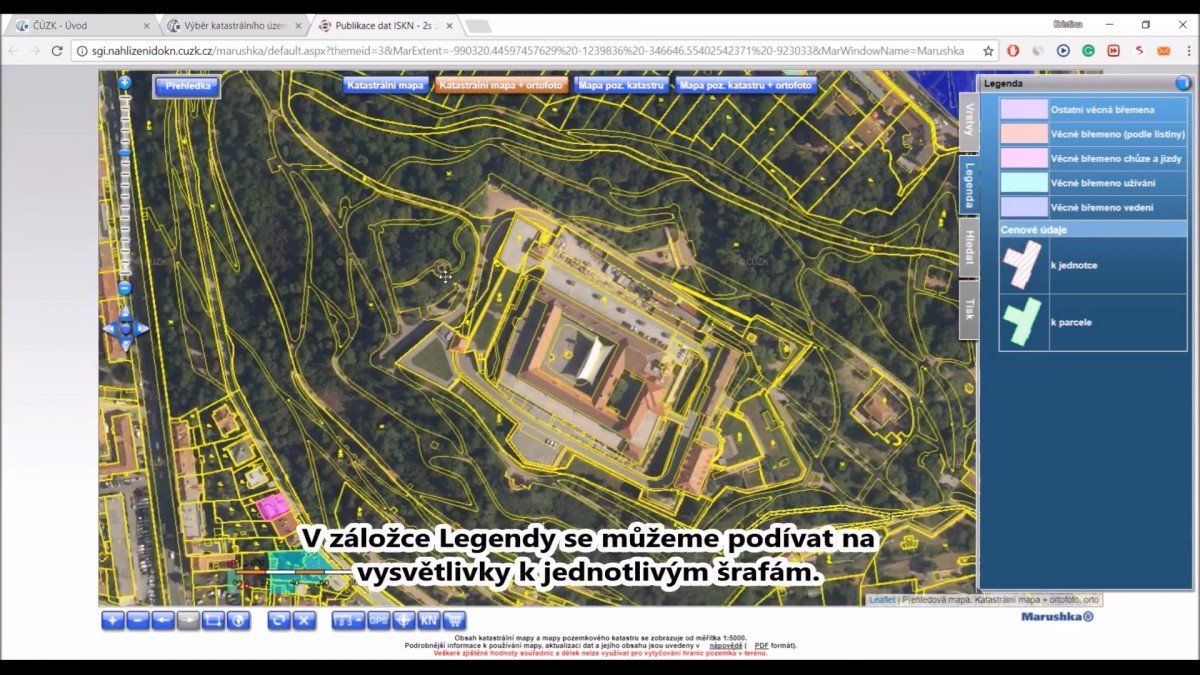The height and width of the screenshot is (675, 1200).
Task: Click the round button in Legenda header
Action: [x=1182, y=83]
